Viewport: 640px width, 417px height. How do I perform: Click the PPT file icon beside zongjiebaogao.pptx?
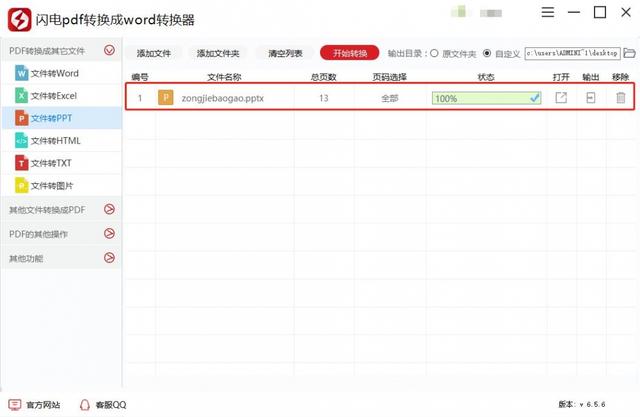[x=166, y=98]
